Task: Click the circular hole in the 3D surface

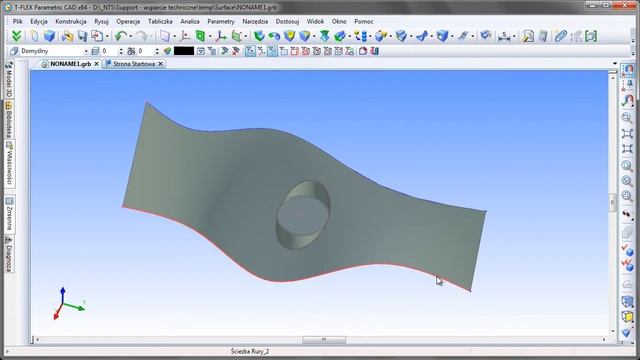Action: [303, 214]
